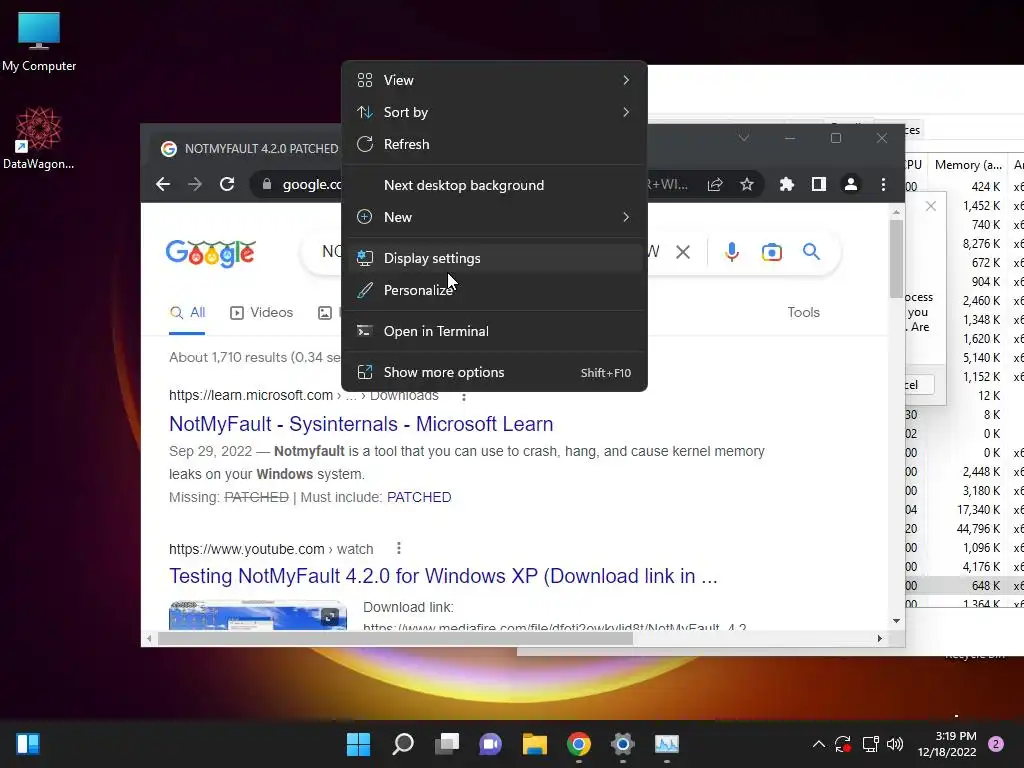Click the share page icon in address bar
Image resolution: width=1024 pixels, height=768 pixels.
tap(715, 185)
